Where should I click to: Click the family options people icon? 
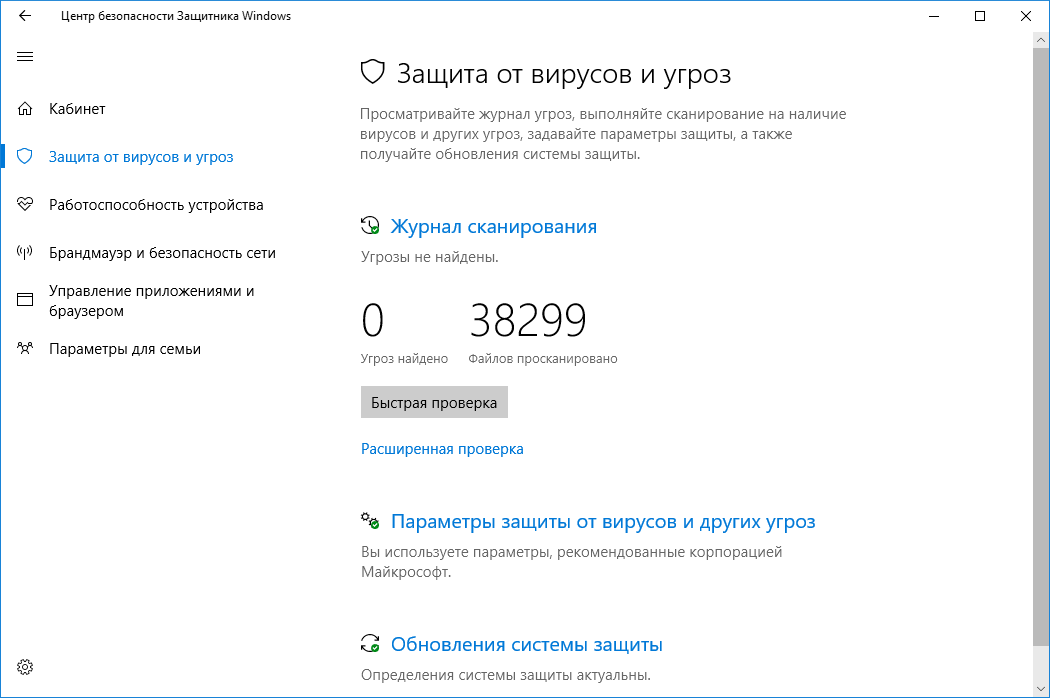[x=25, y=348]
